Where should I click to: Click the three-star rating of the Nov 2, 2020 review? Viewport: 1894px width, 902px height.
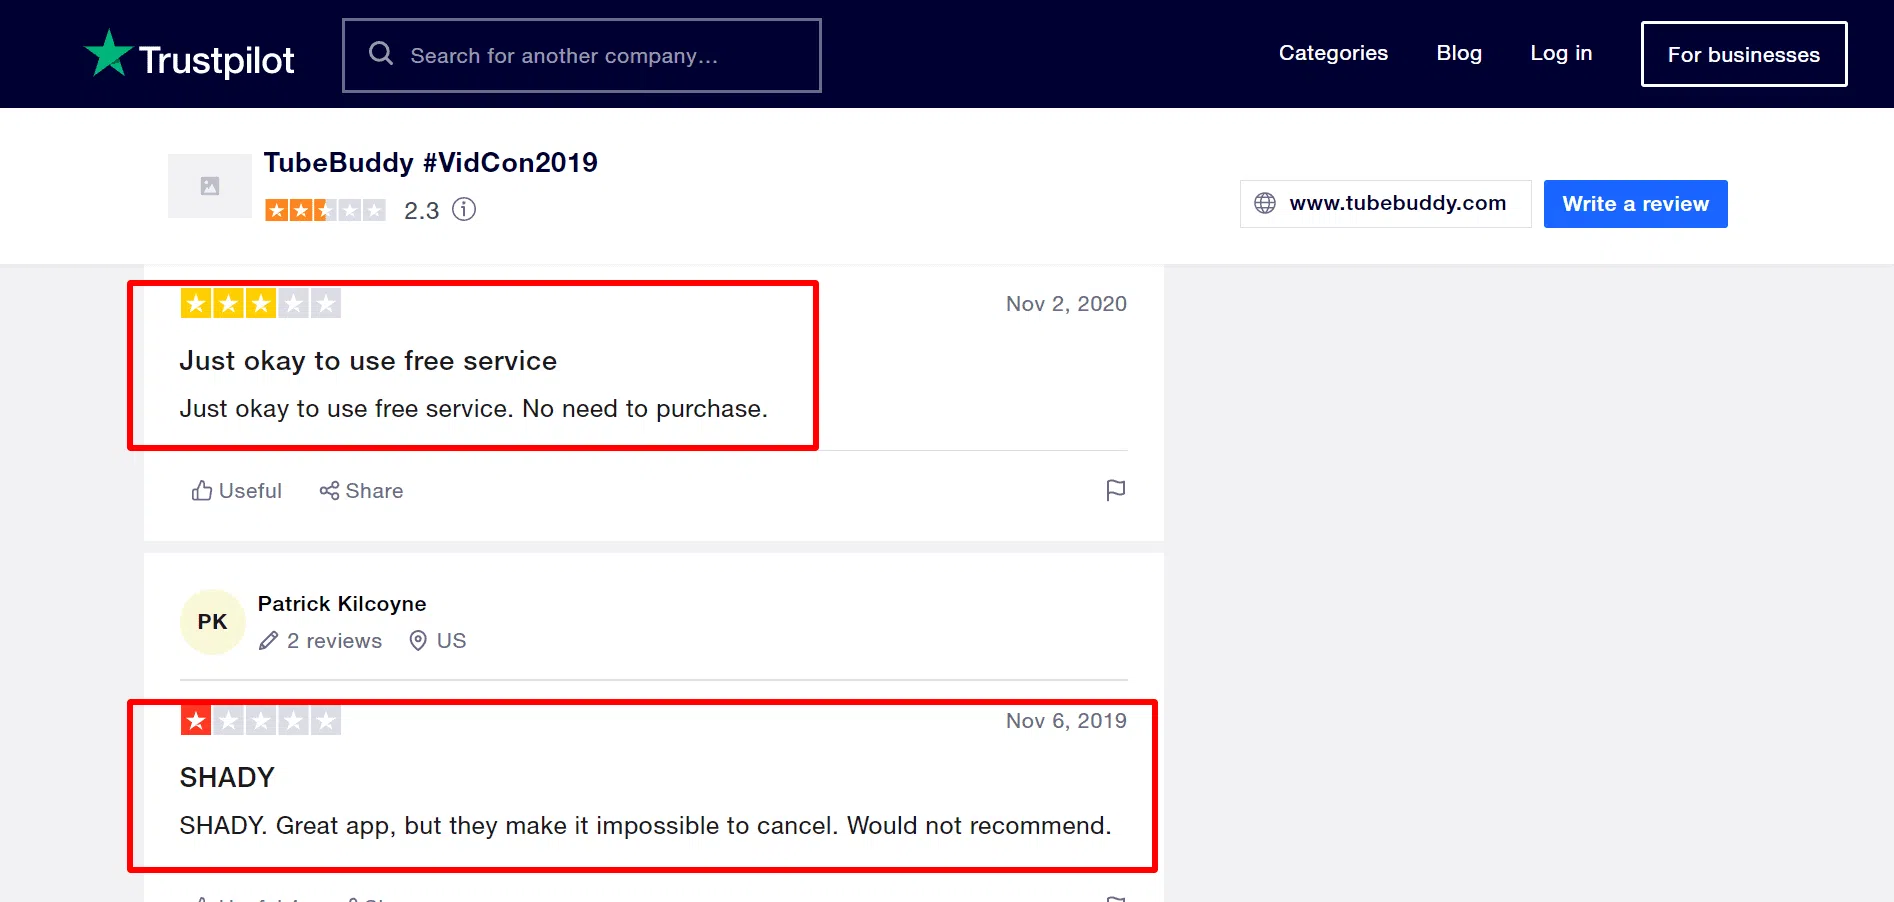(x=260, y=303)
